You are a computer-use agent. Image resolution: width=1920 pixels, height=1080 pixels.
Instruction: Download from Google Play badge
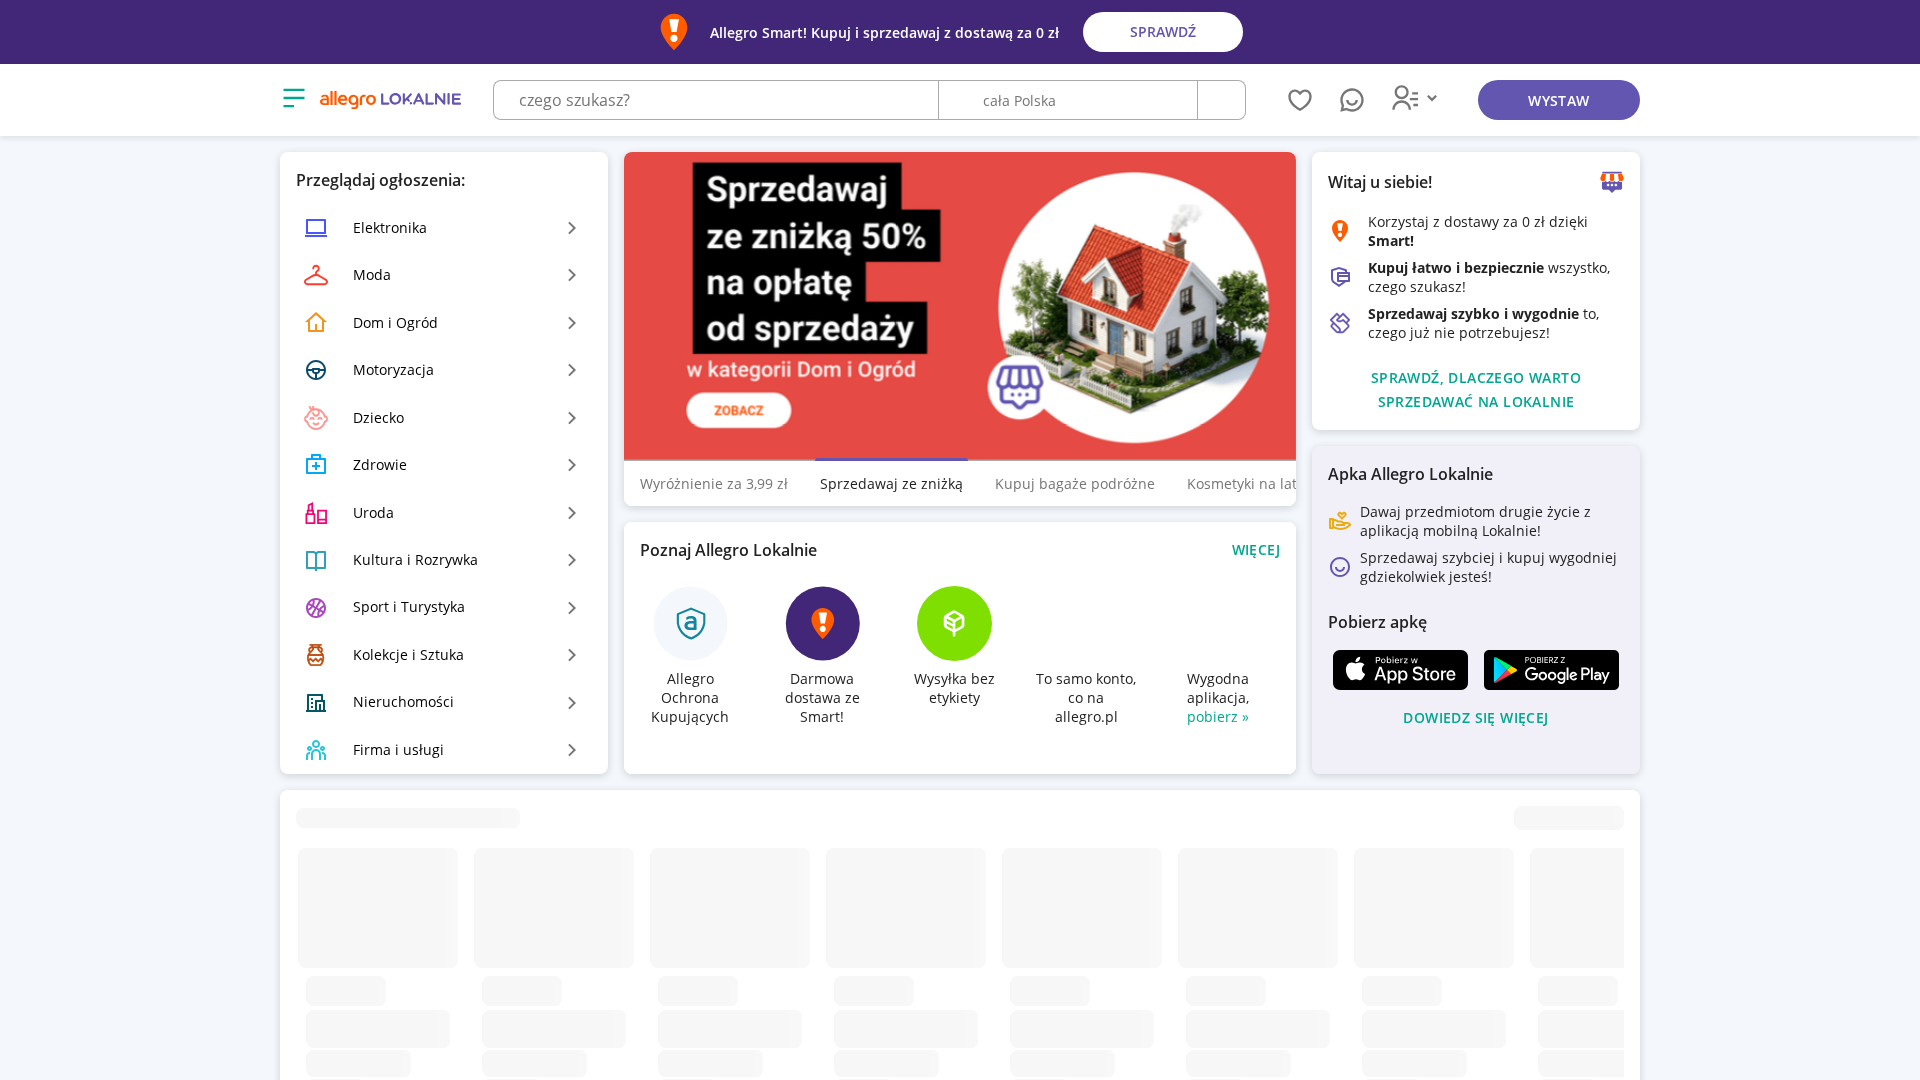[x=1551, y=670]
